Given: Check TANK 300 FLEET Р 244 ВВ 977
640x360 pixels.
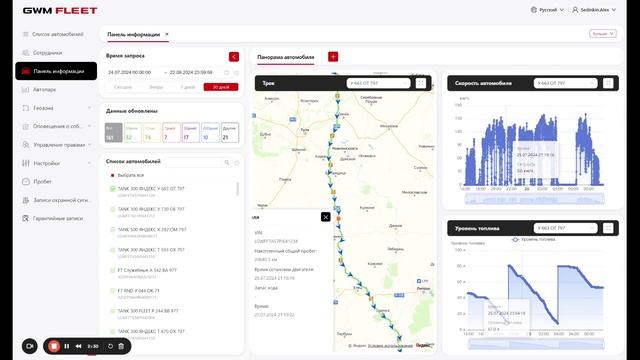Looking at the screenshot, I should coord(113,311).
